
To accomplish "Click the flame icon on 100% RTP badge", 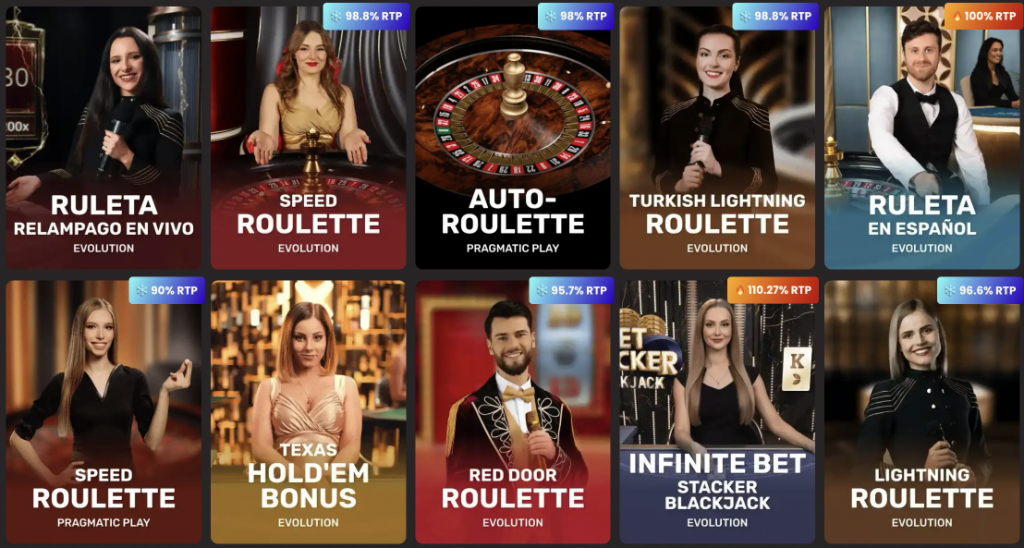I will click(x=957, y=16).
